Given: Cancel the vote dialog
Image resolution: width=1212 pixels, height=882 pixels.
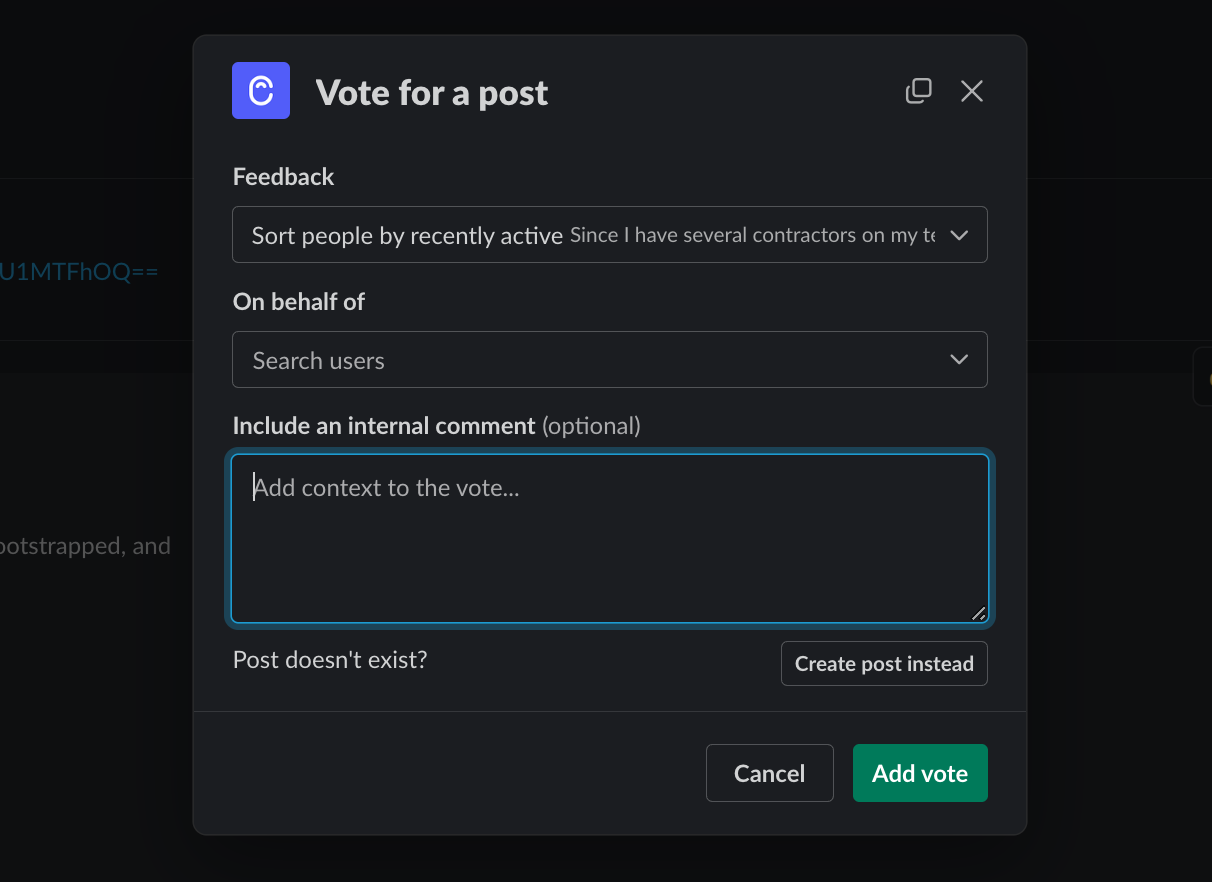Looking at the screenshot, I should (x=770, y=773).
